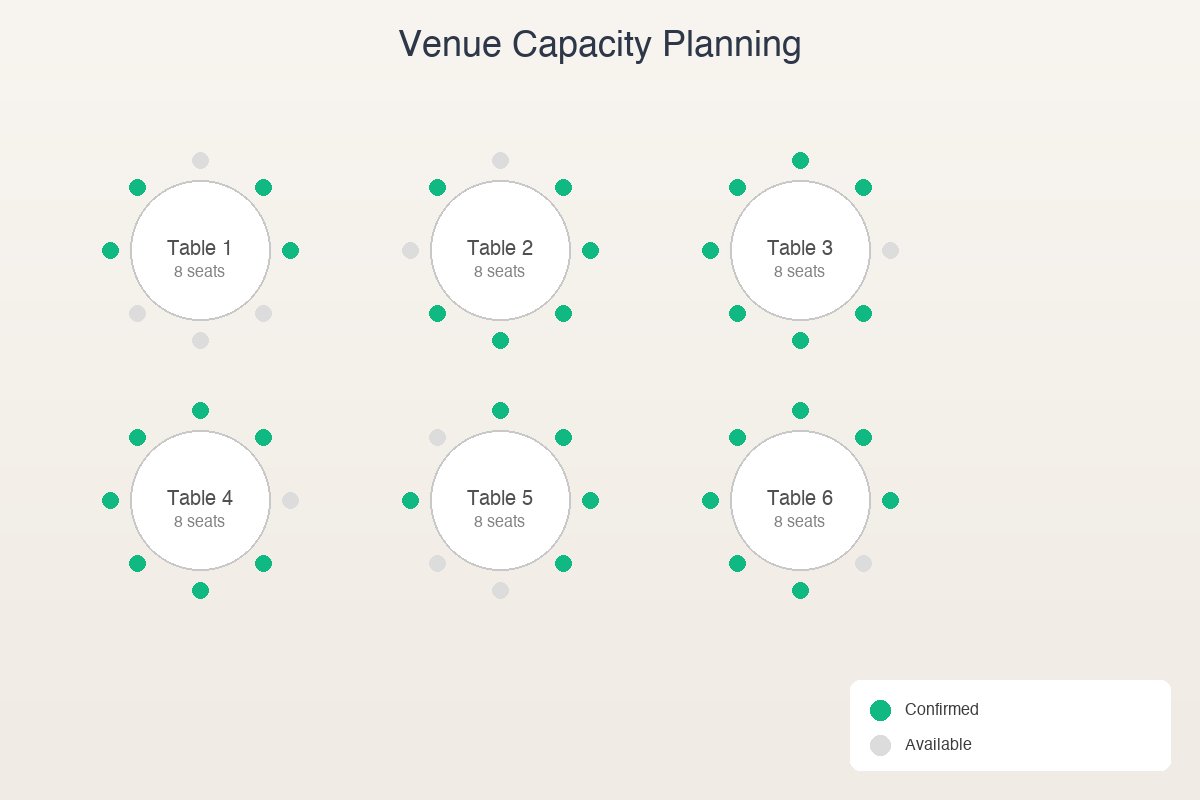1200x800 pixels.
Task: Click the green Confirmed legend swatch
Action: [x=880, y=710]
